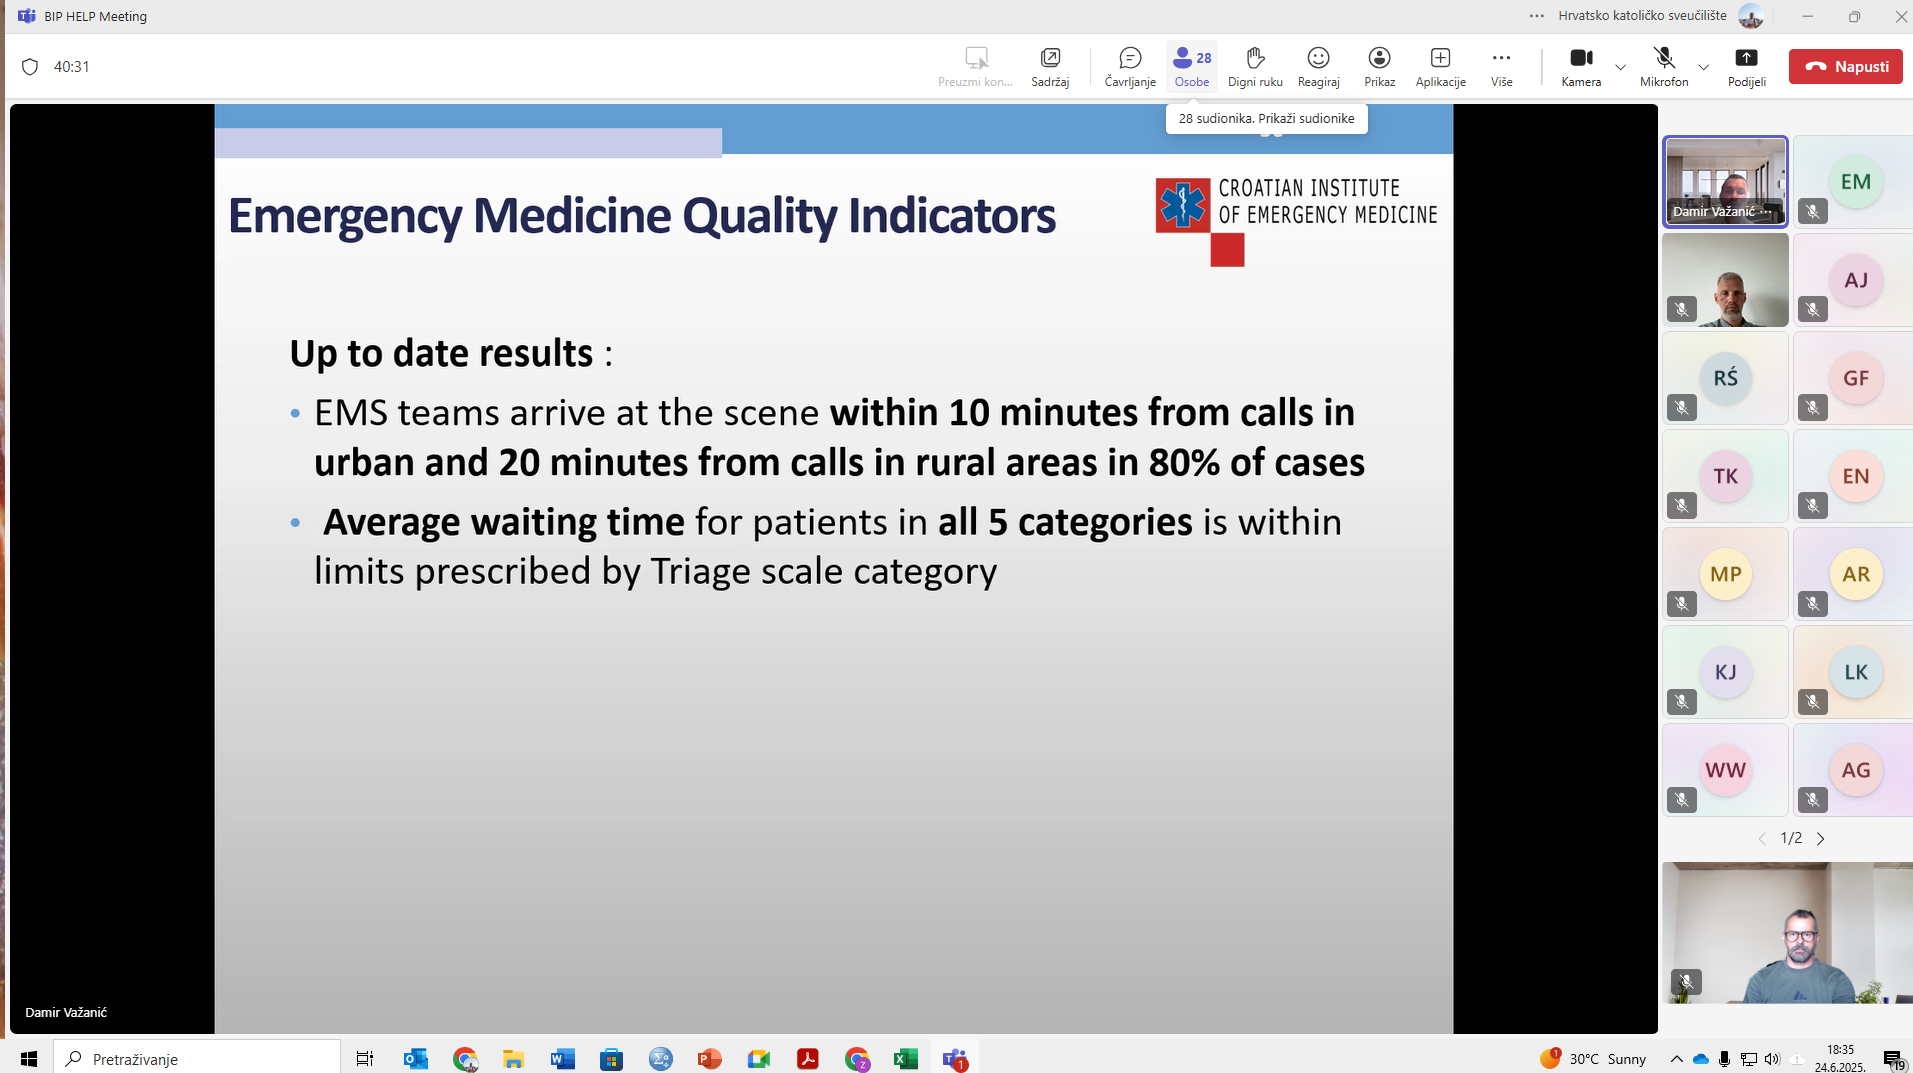Image resolution: width=1913 pixels, height=1073 pixels.
Task: Open the shield meeting info icon
Action: [x=30, y=67]
